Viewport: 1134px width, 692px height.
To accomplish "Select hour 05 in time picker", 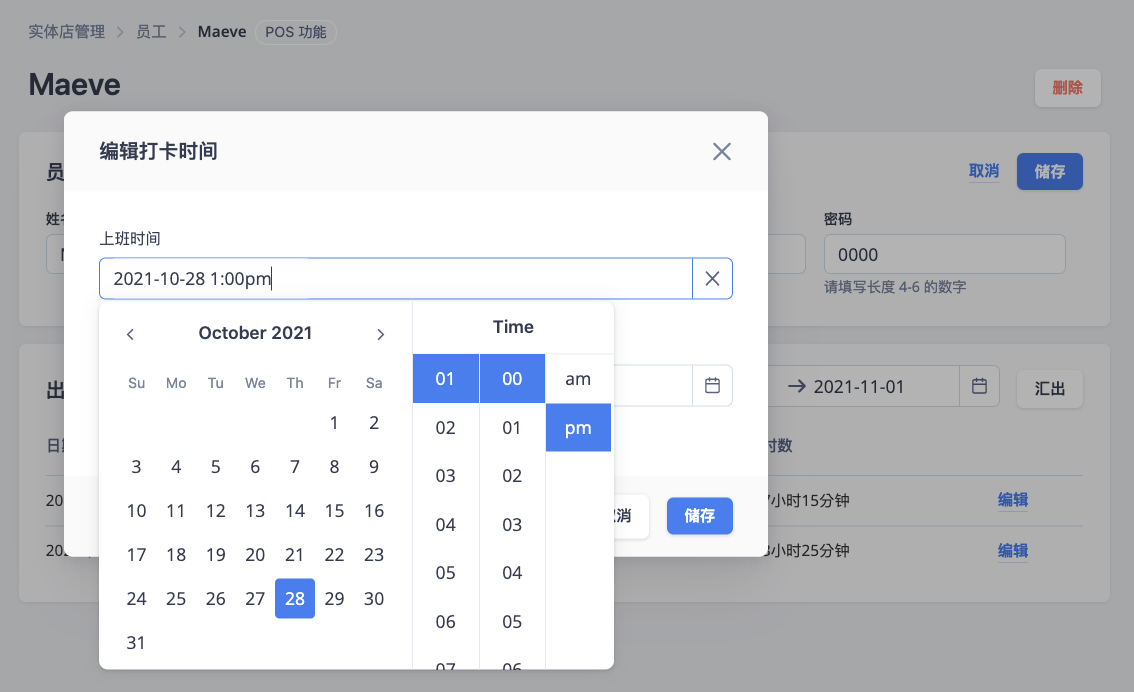I will 446,573.
